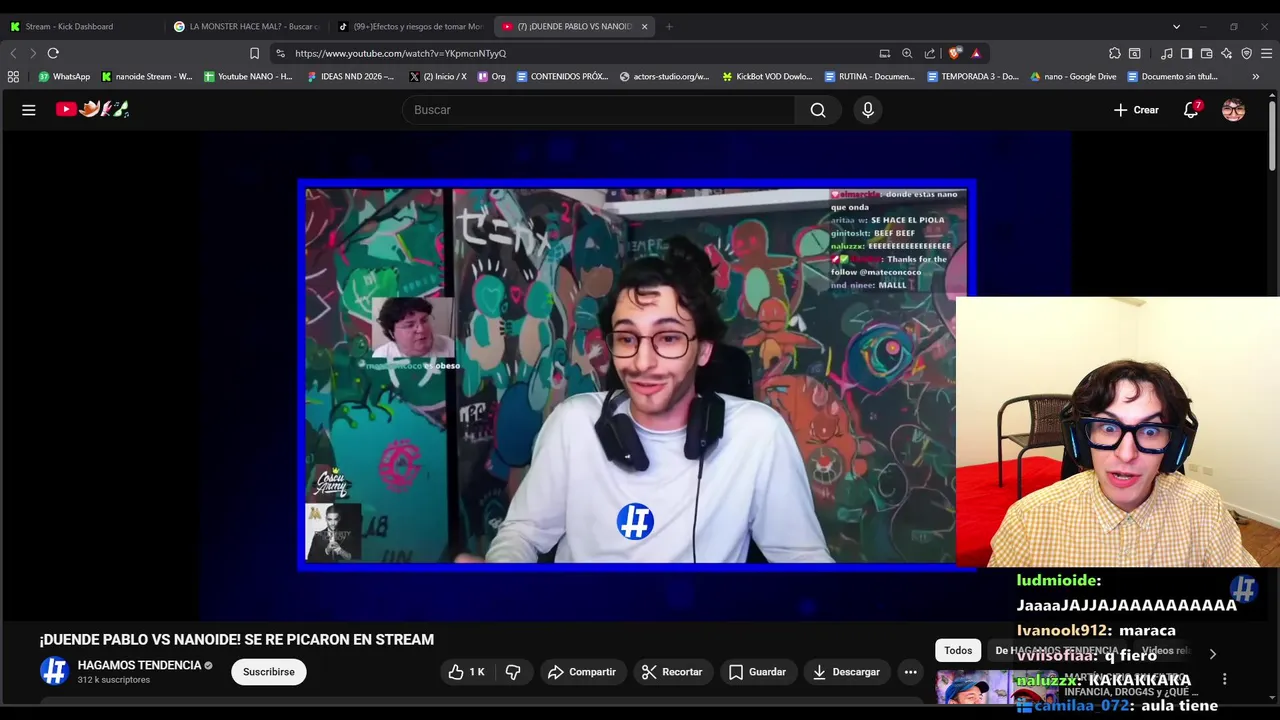Select the Todos filter chip
Screen dimensions: 1280x720
coord(958,651)
